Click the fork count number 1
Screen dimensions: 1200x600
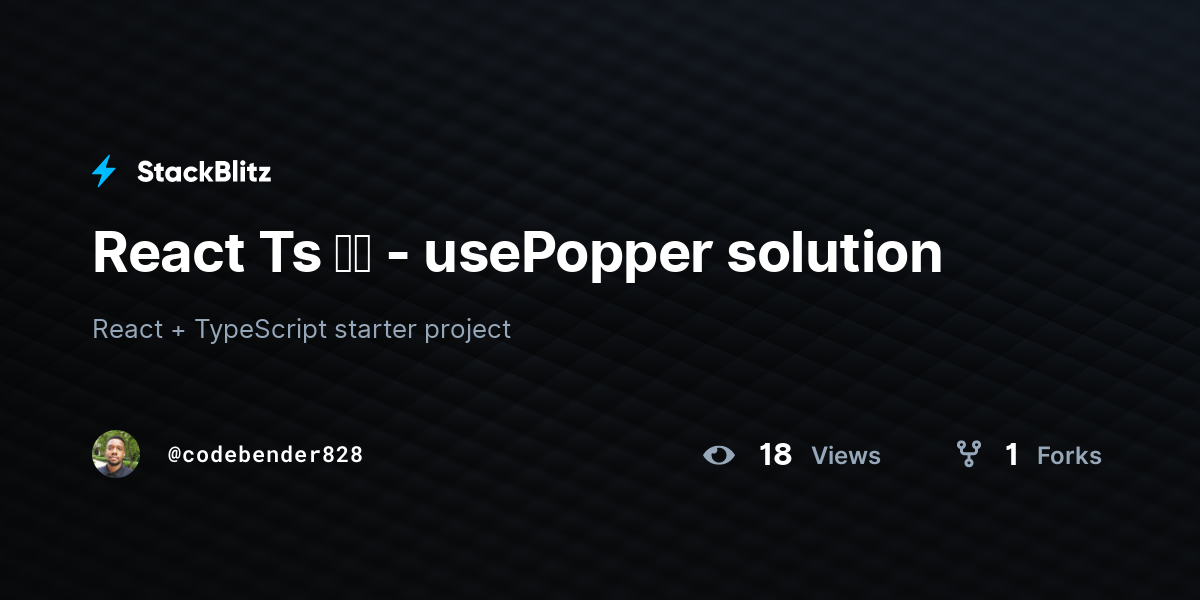pos(1012,455)
